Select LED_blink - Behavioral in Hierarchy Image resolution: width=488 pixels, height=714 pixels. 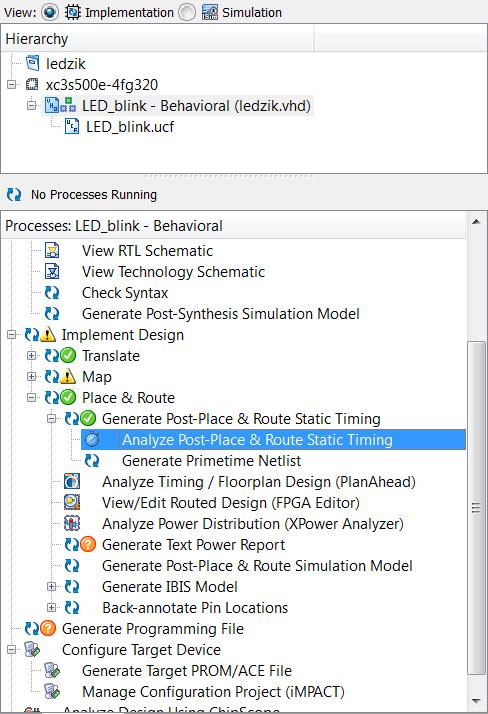click(196, 106)
